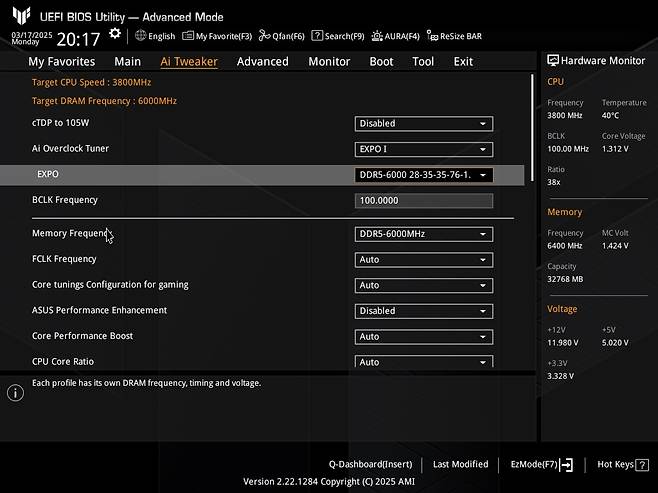Open the Tool tab
Viewport: 658px width, 493px height.
pos(423,62)
